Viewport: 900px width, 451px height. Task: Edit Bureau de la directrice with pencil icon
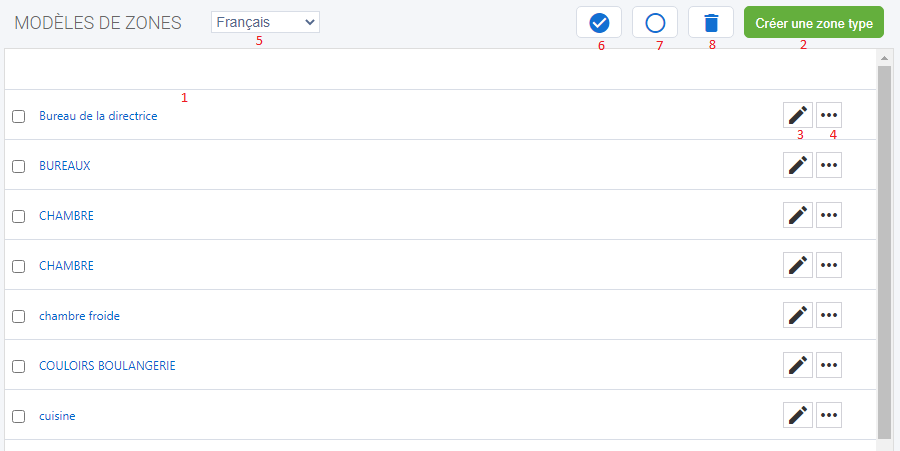click(x=797, y=115)
